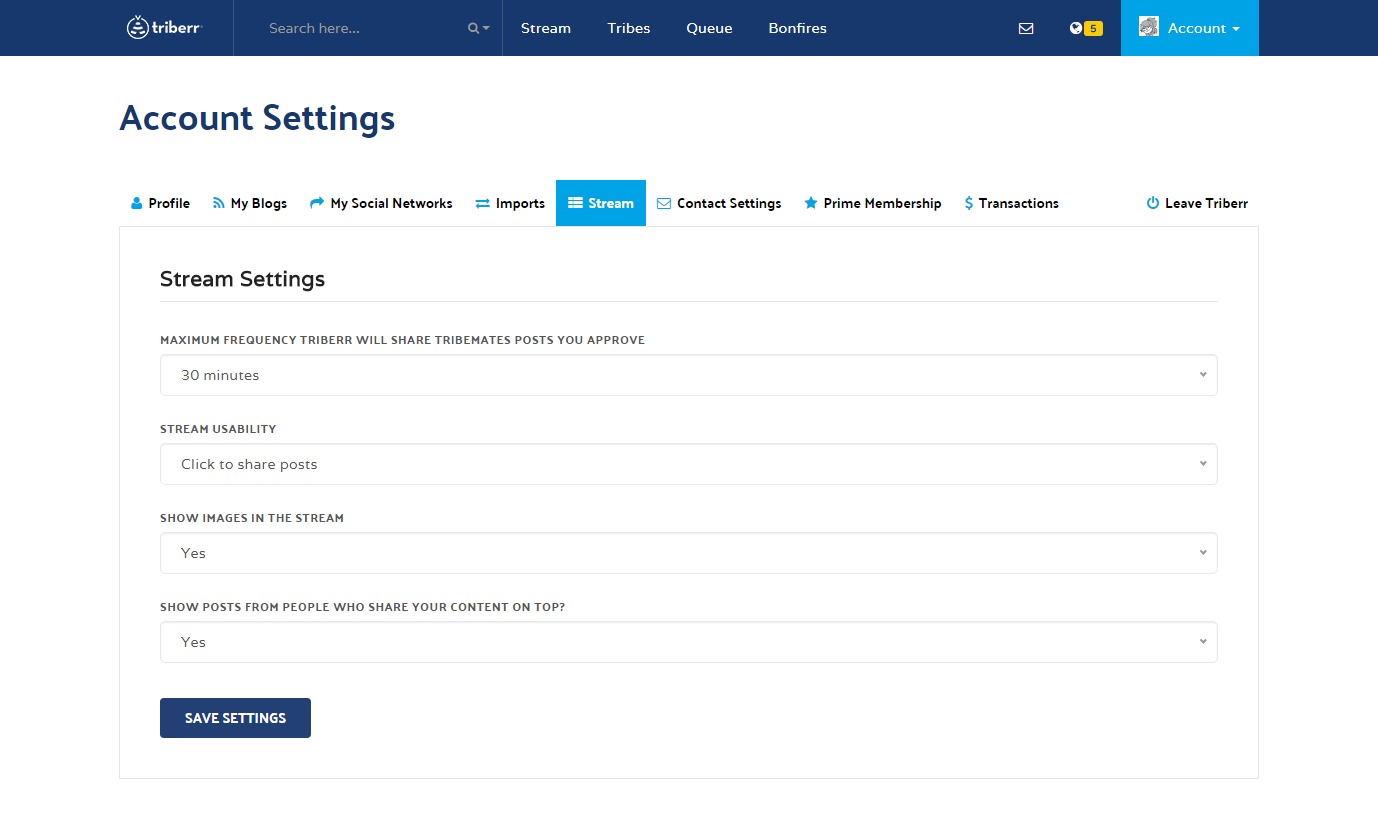
Task: Click the Leave Triberr link
Action: [1197, 203]
